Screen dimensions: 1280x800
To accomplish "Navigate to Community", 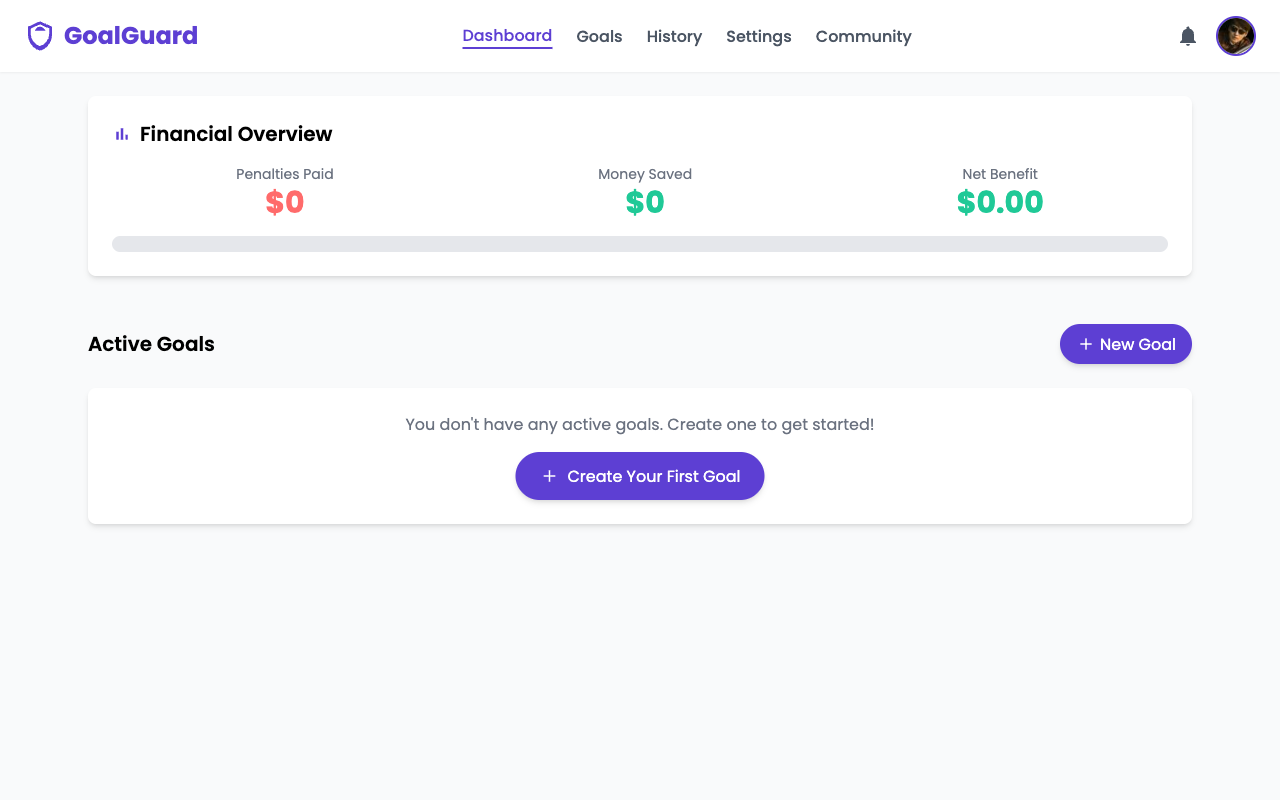I will [x=863, y=36].
